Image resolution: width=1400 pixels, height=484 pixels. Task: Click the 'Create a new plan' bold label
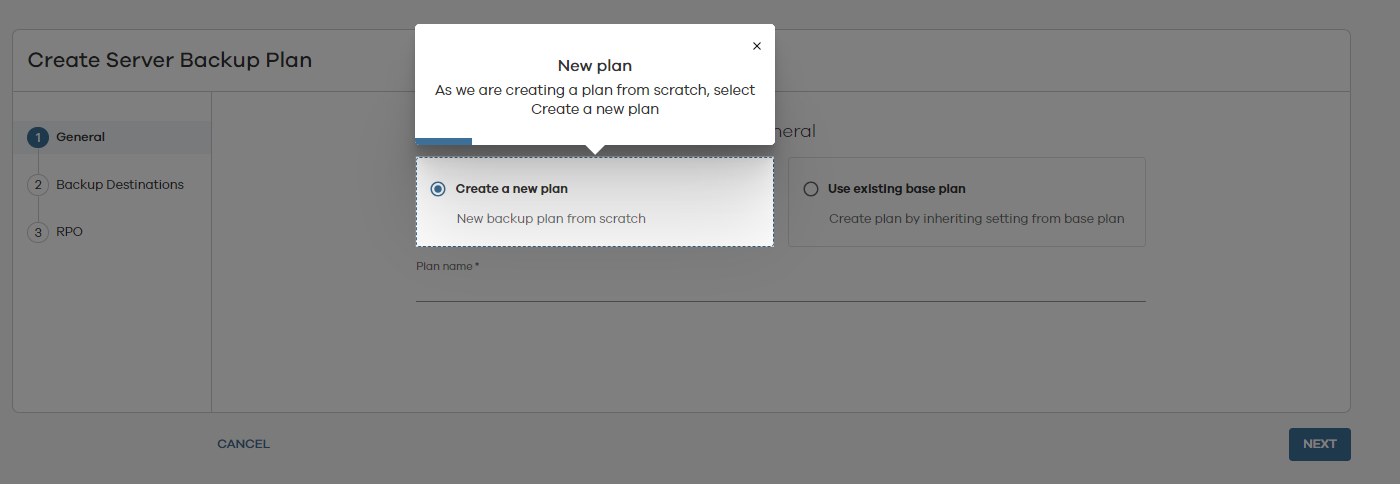[x=512, y=189]
